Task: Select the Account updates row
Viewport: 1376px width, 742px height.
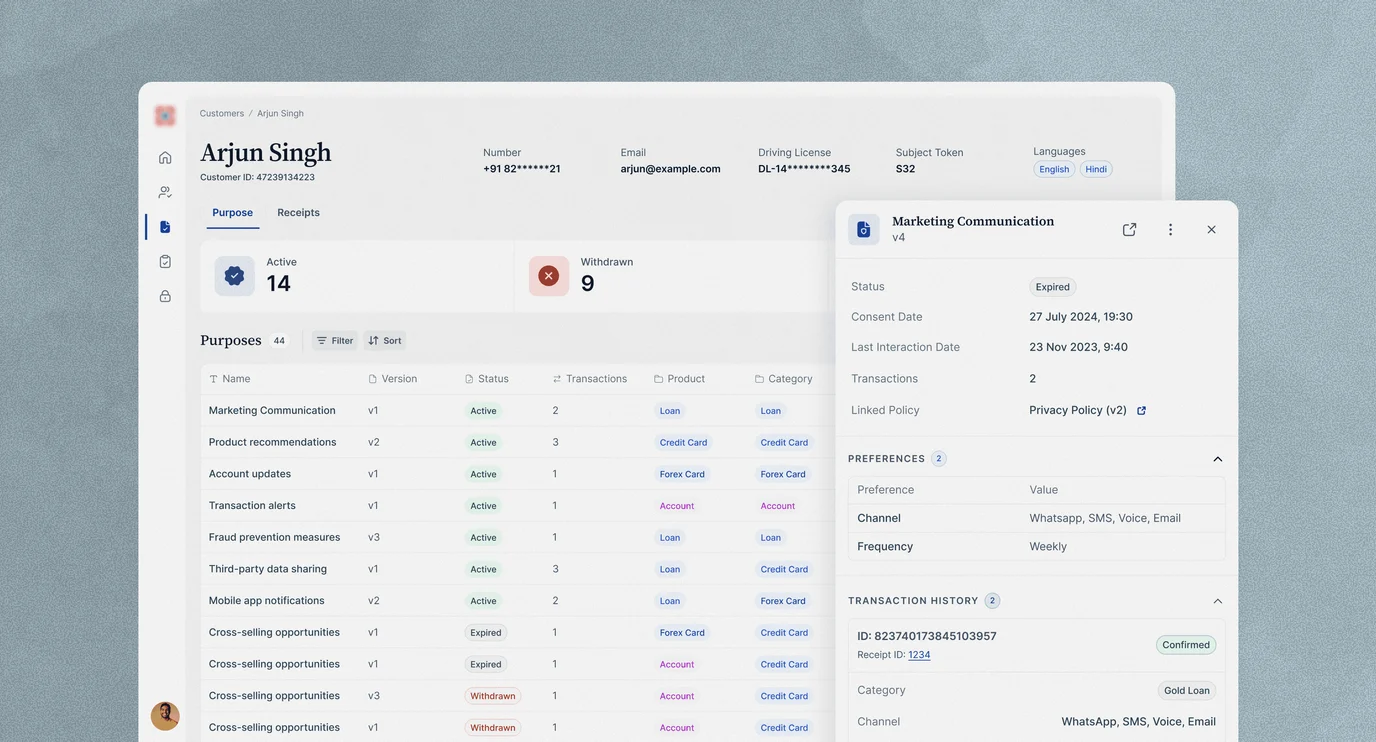Action: click(518, 474)
